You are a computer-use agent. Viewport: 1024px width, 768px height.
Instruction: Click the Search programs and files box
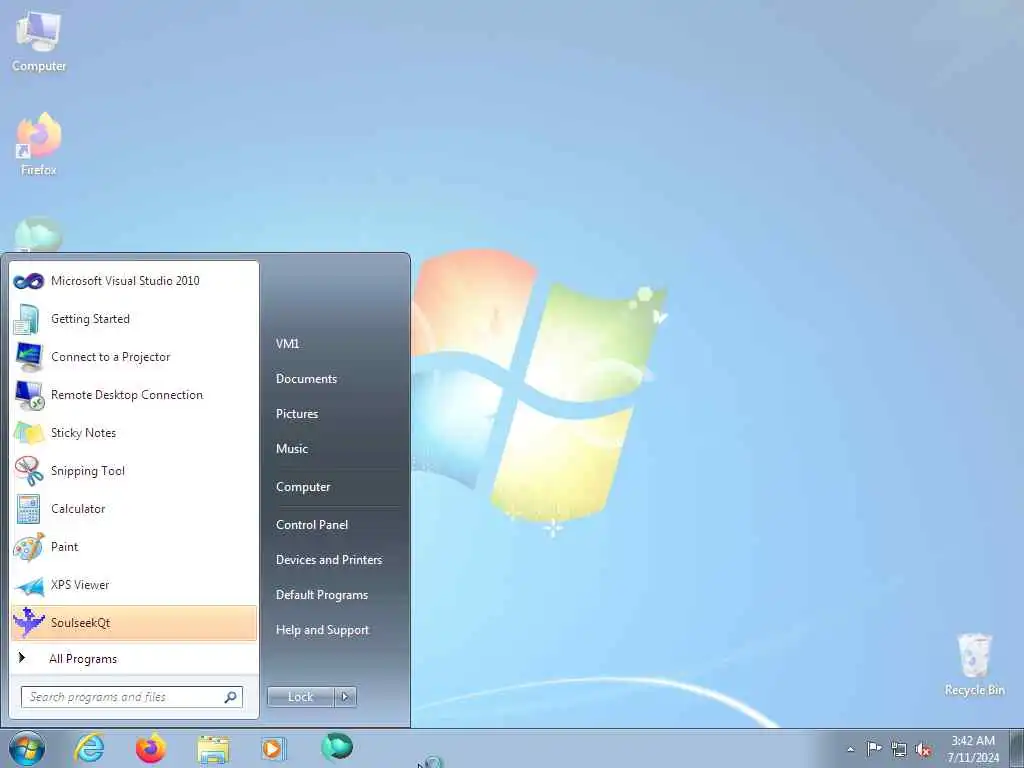(x=132, y=697)
